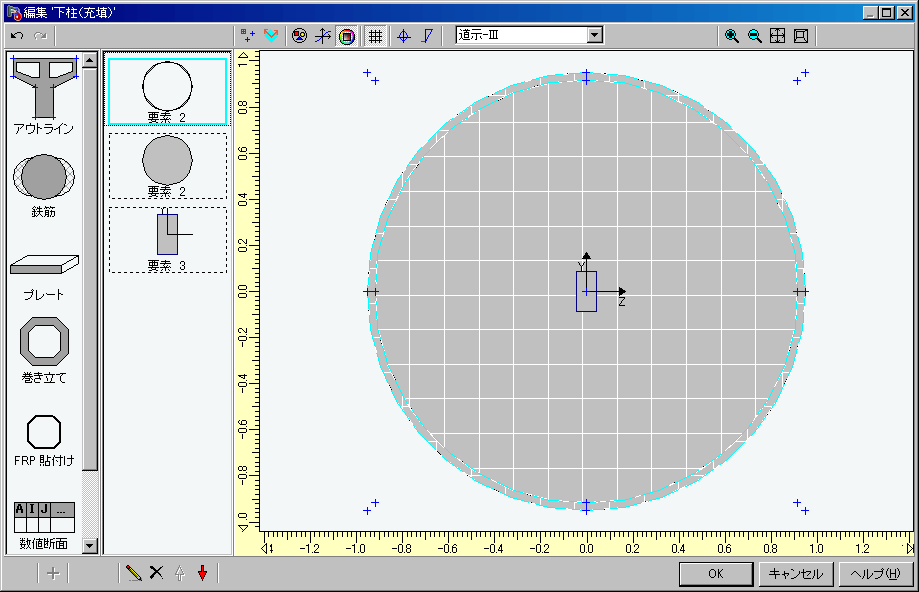Click the zoom out magnifier icon

pos(755,36)
